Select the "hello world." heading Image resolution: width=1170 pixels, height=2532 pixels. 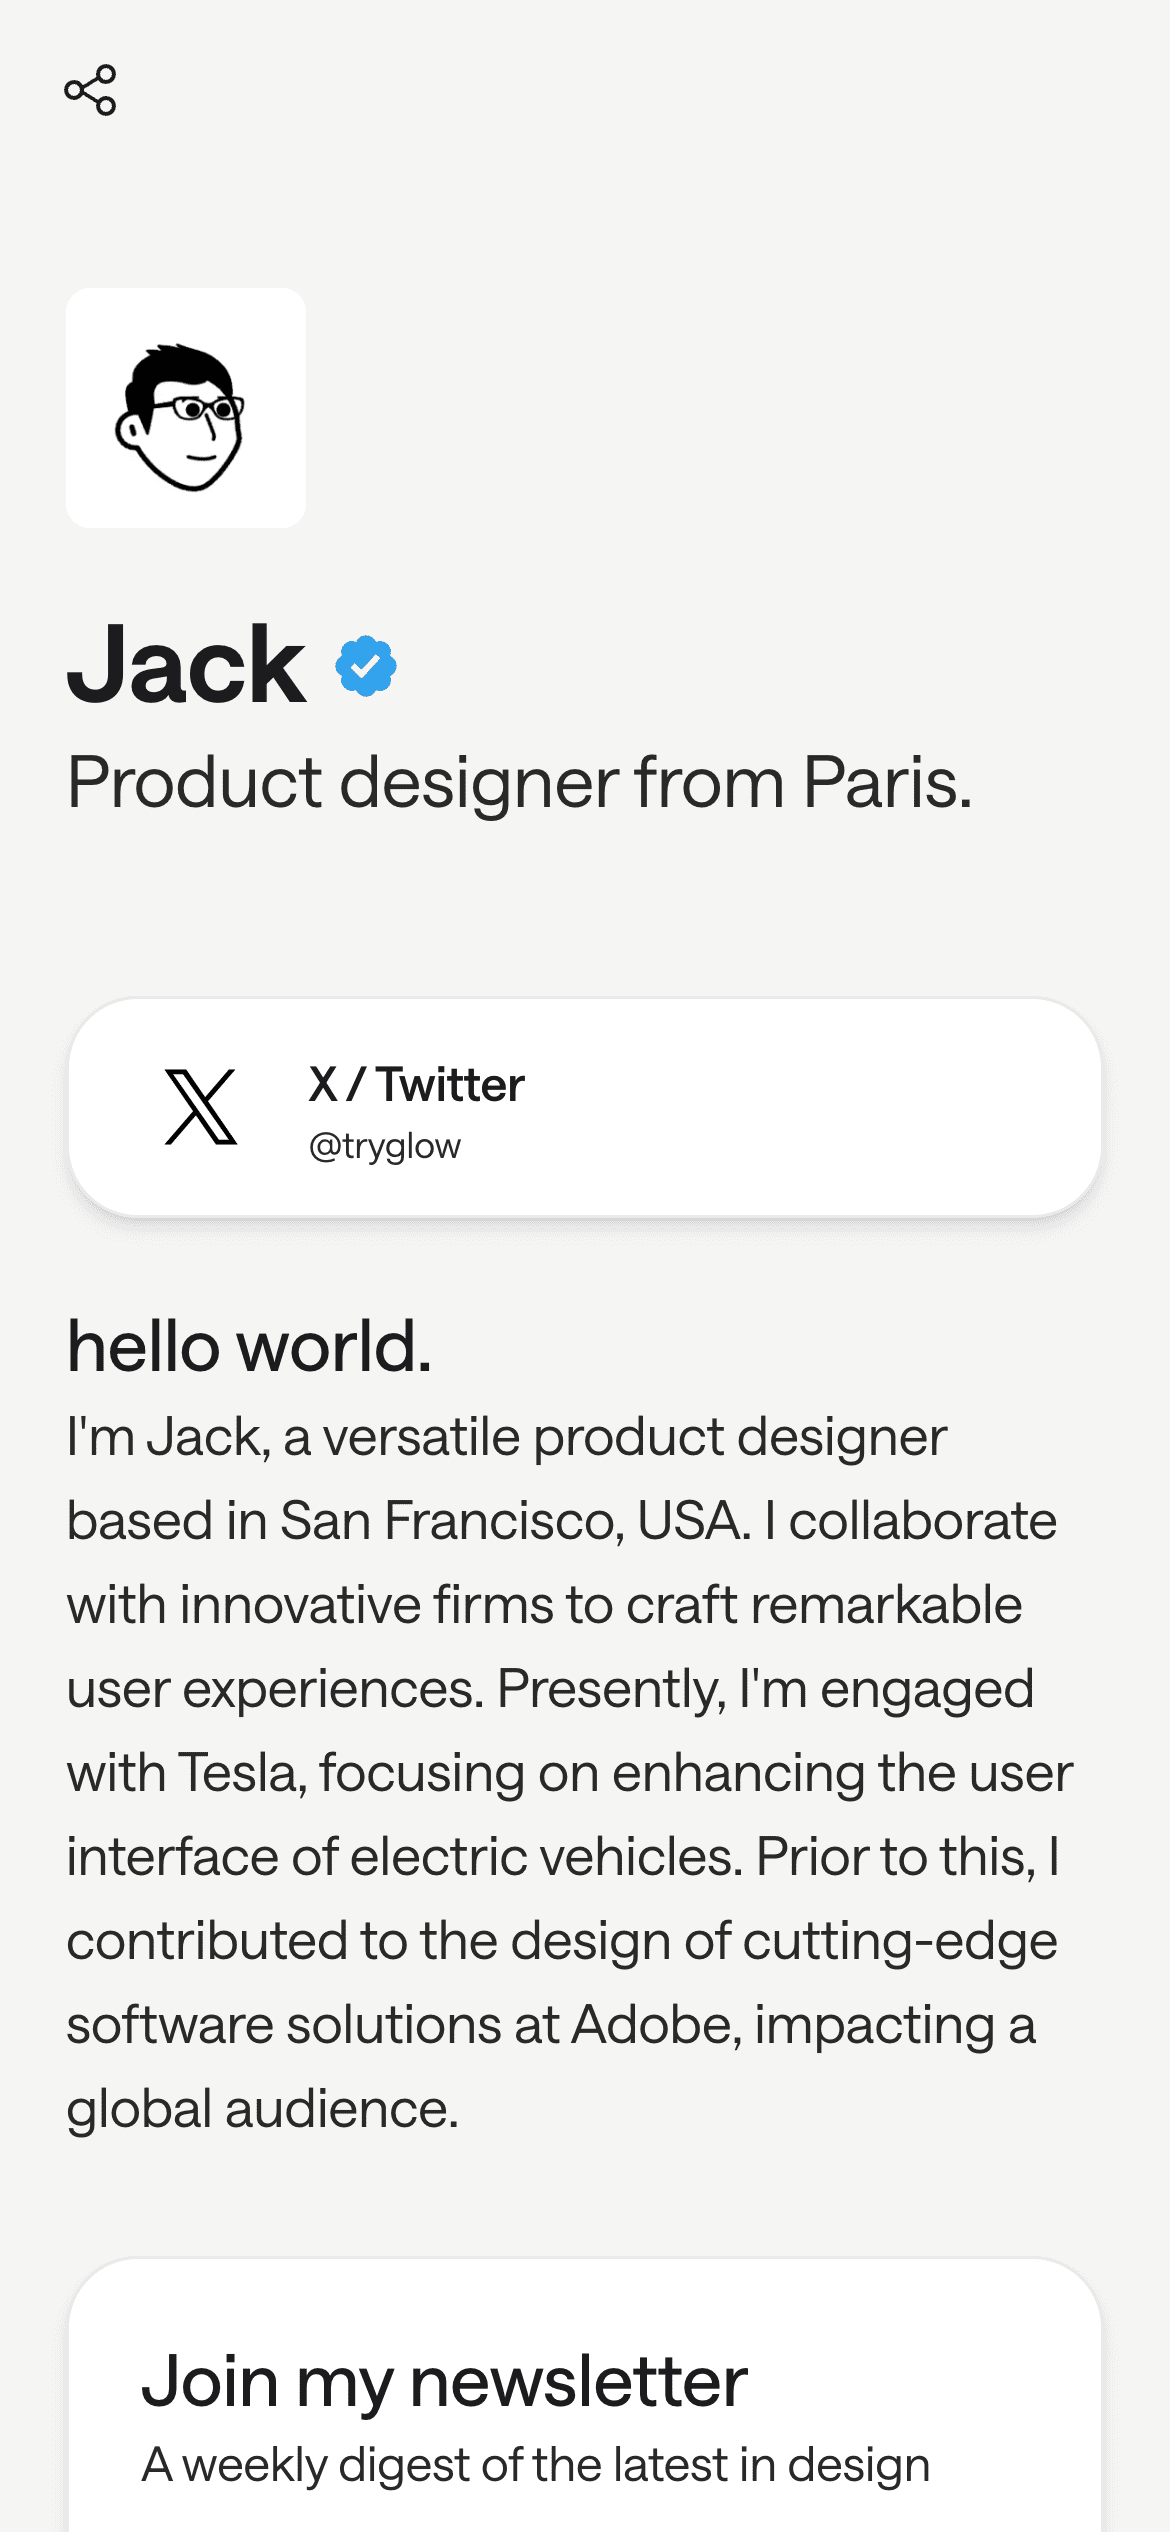[x=249, y=1346]
